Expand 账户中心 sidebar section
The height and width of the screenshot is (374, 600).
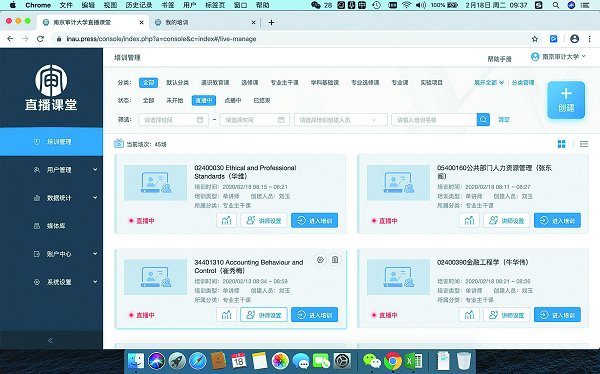coord(51,254)
